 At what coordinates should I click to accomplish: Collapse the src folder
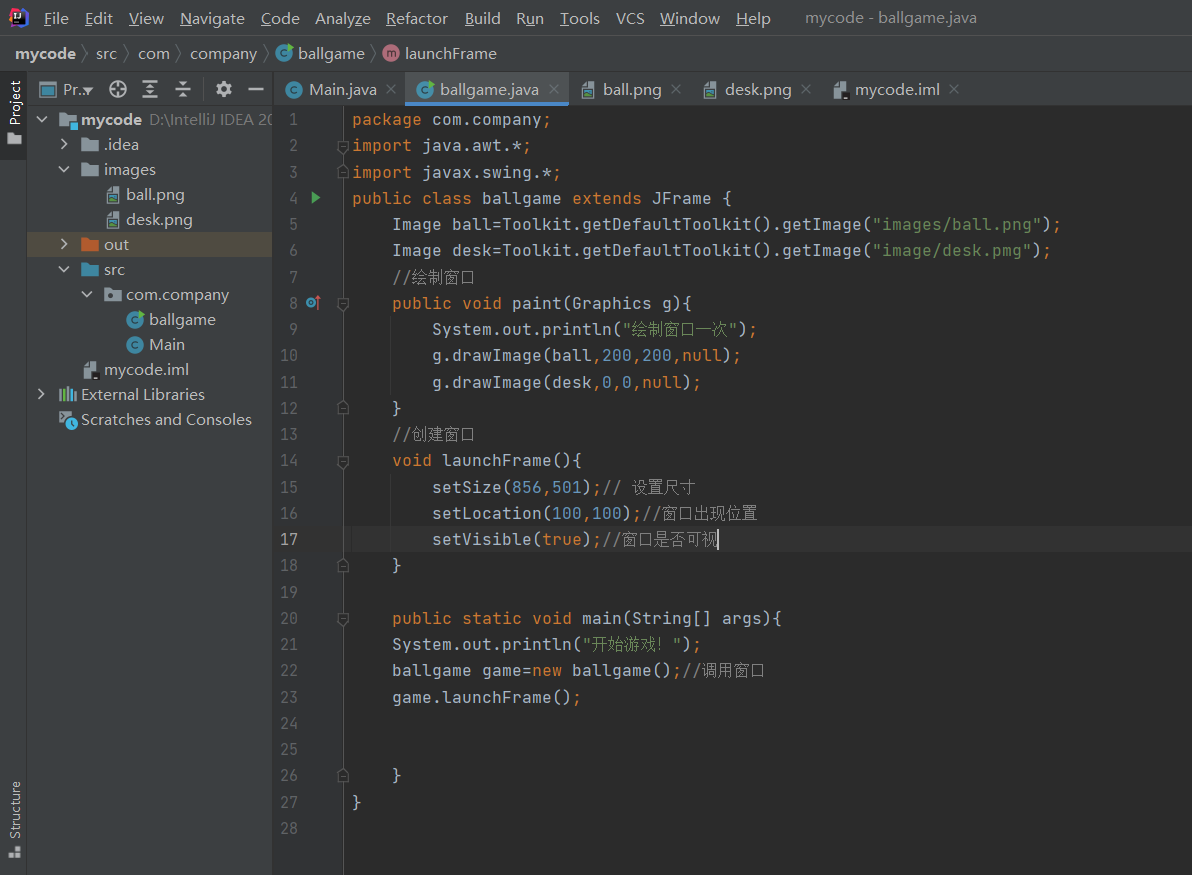65,269
